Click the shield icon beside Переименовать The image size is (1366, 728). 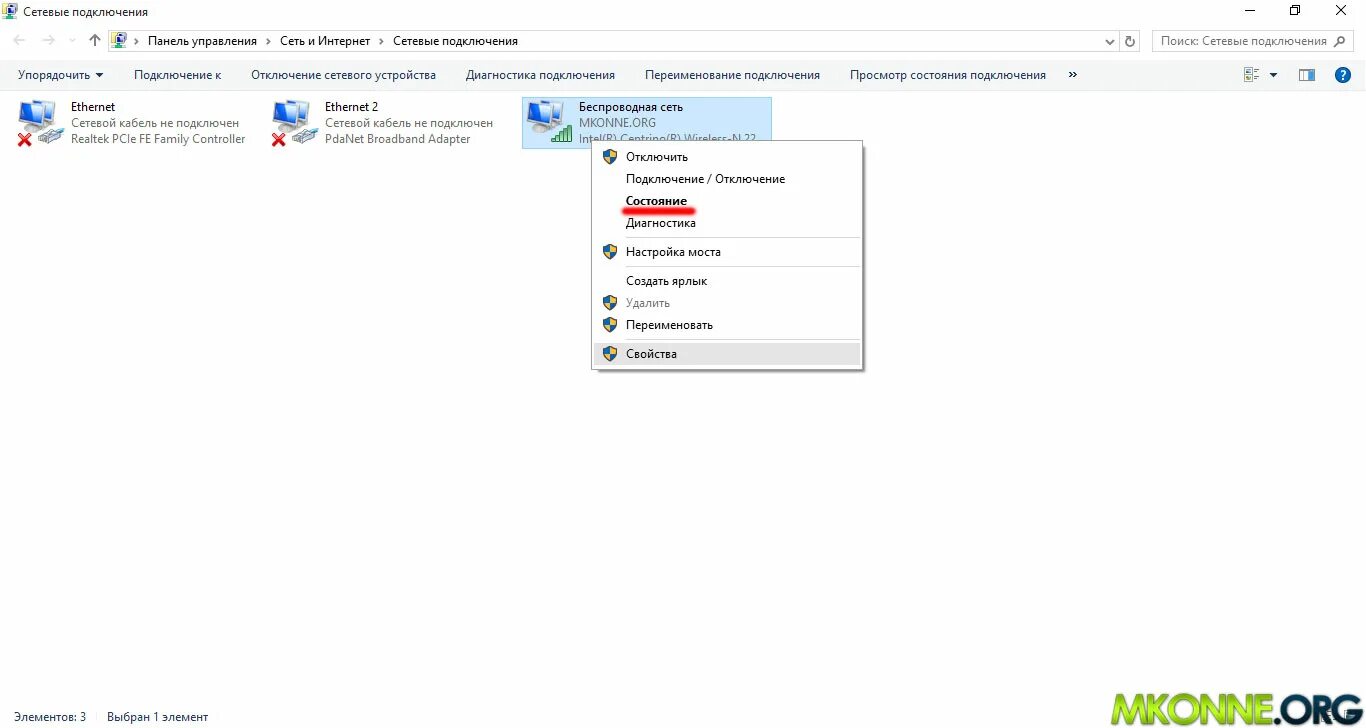[610, 325]
